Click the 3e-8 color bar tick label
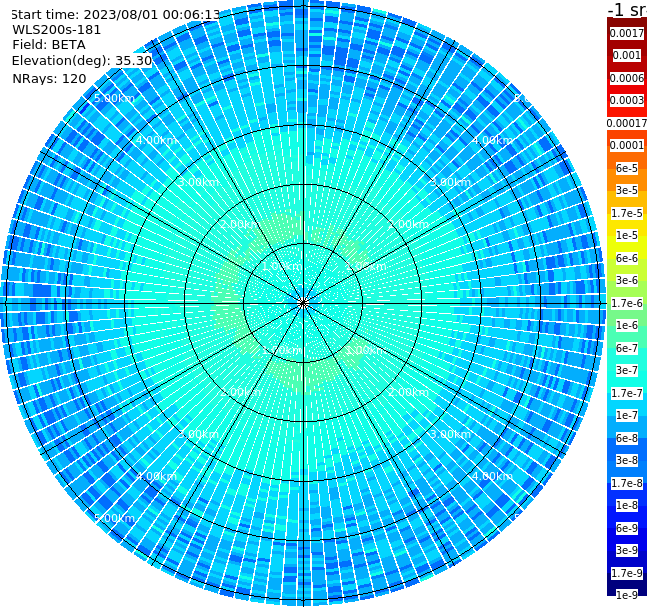The width and height of the screenshot is (647, 607). point(627,460)
